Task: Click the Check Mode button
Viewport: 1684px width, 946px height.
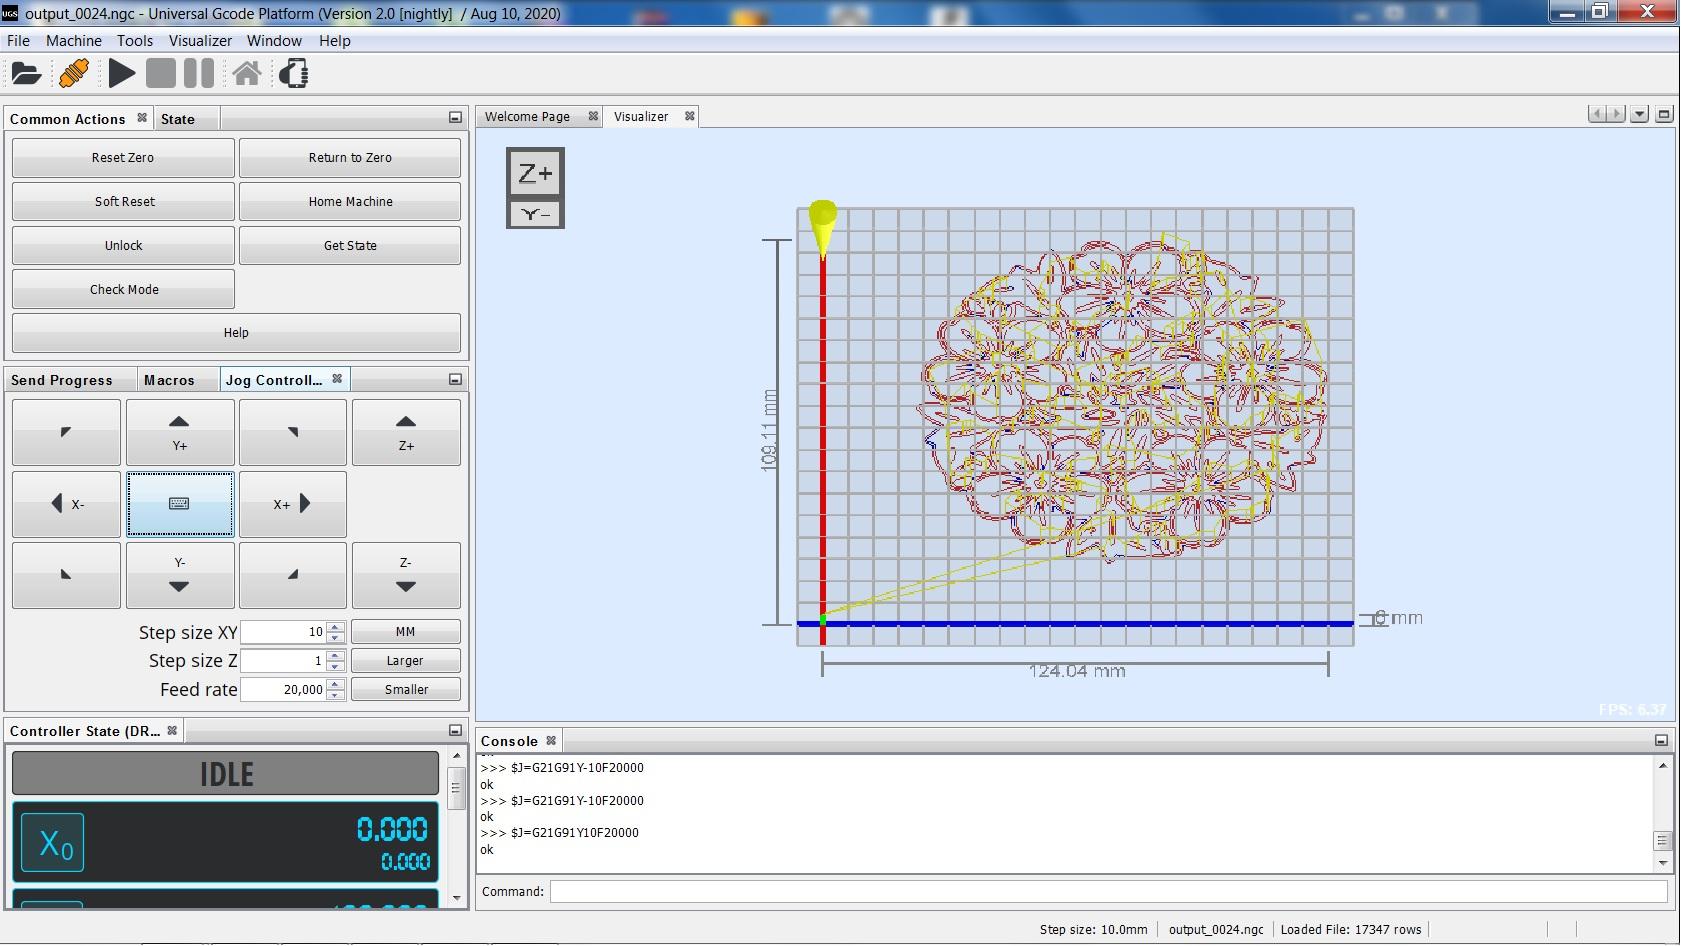Action: pyautogui.click(x=123, y=290)
